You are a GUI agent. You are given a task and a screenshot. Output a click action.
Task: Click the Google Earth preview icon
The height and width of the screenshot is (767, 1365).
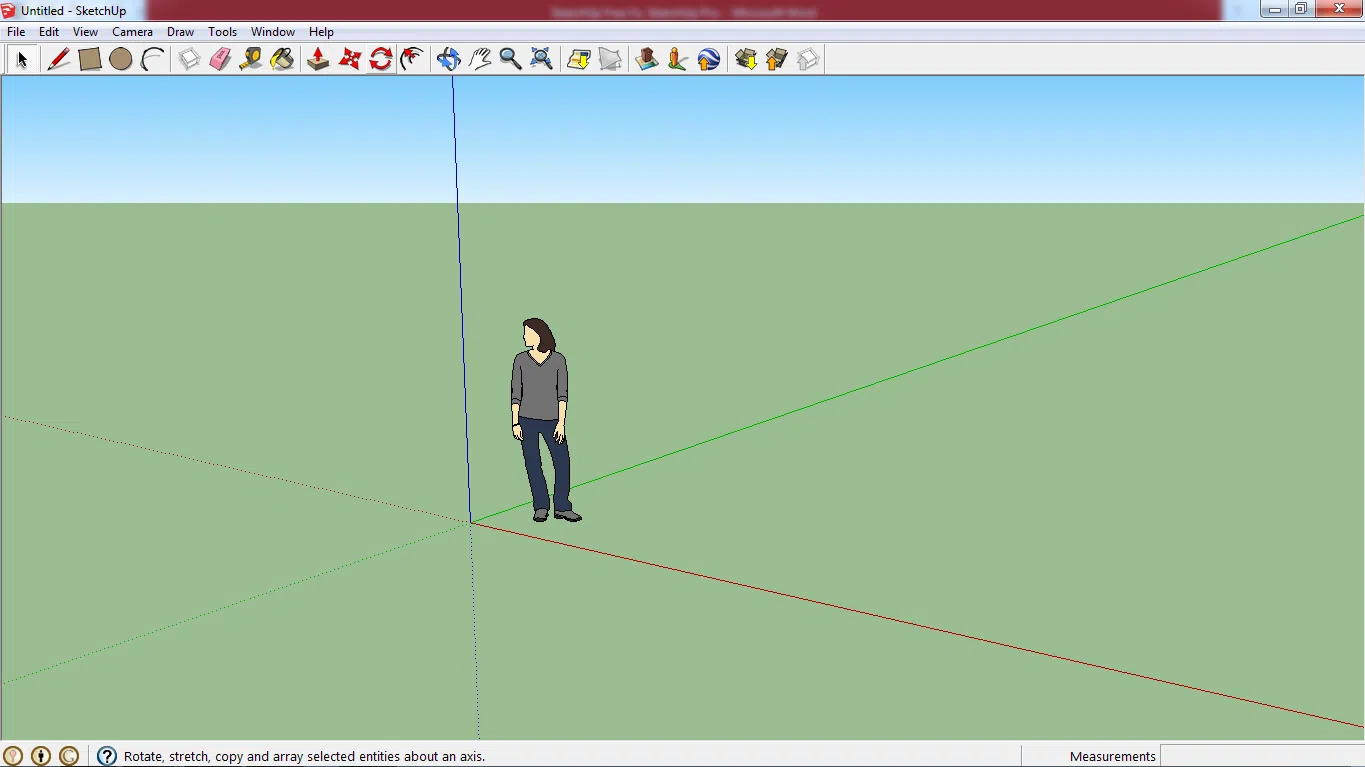[708, 59]
